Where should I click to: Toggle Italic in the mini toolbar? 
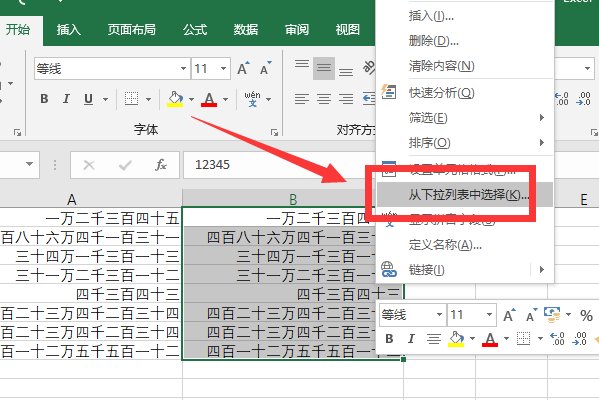(x=411, y=338)
